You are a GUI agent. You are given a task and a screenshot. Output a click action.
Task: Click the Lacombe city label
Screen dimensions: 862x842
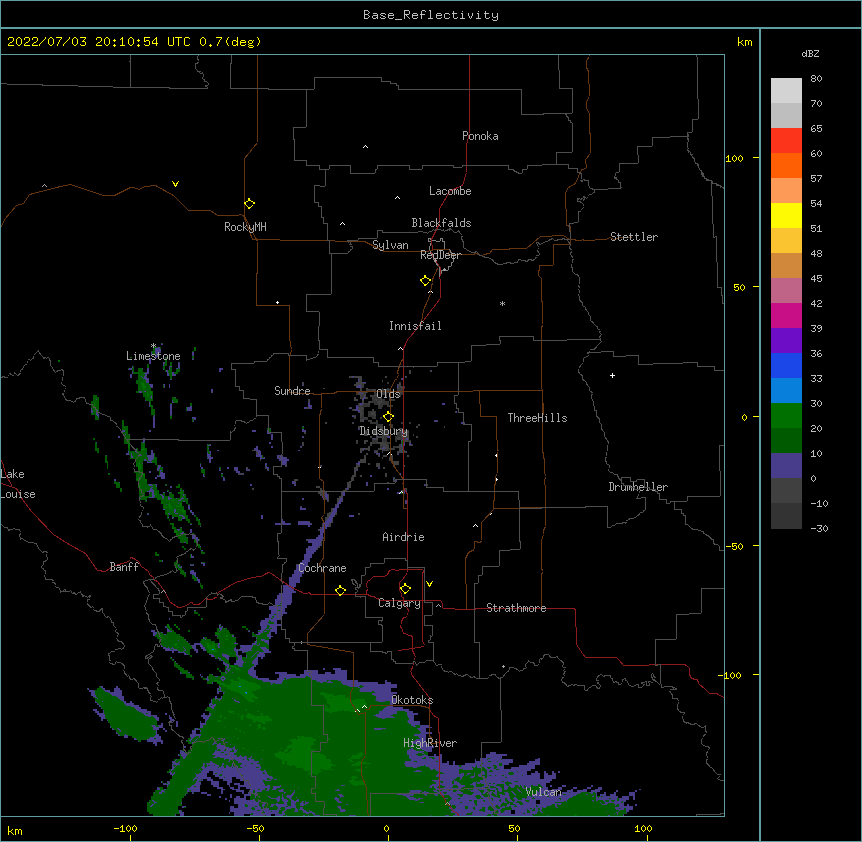450,191
